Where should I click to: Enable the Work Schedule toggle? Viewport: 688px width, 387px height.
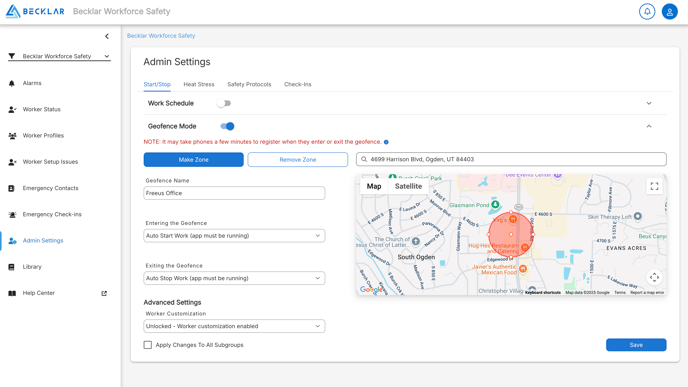point(224,104)
